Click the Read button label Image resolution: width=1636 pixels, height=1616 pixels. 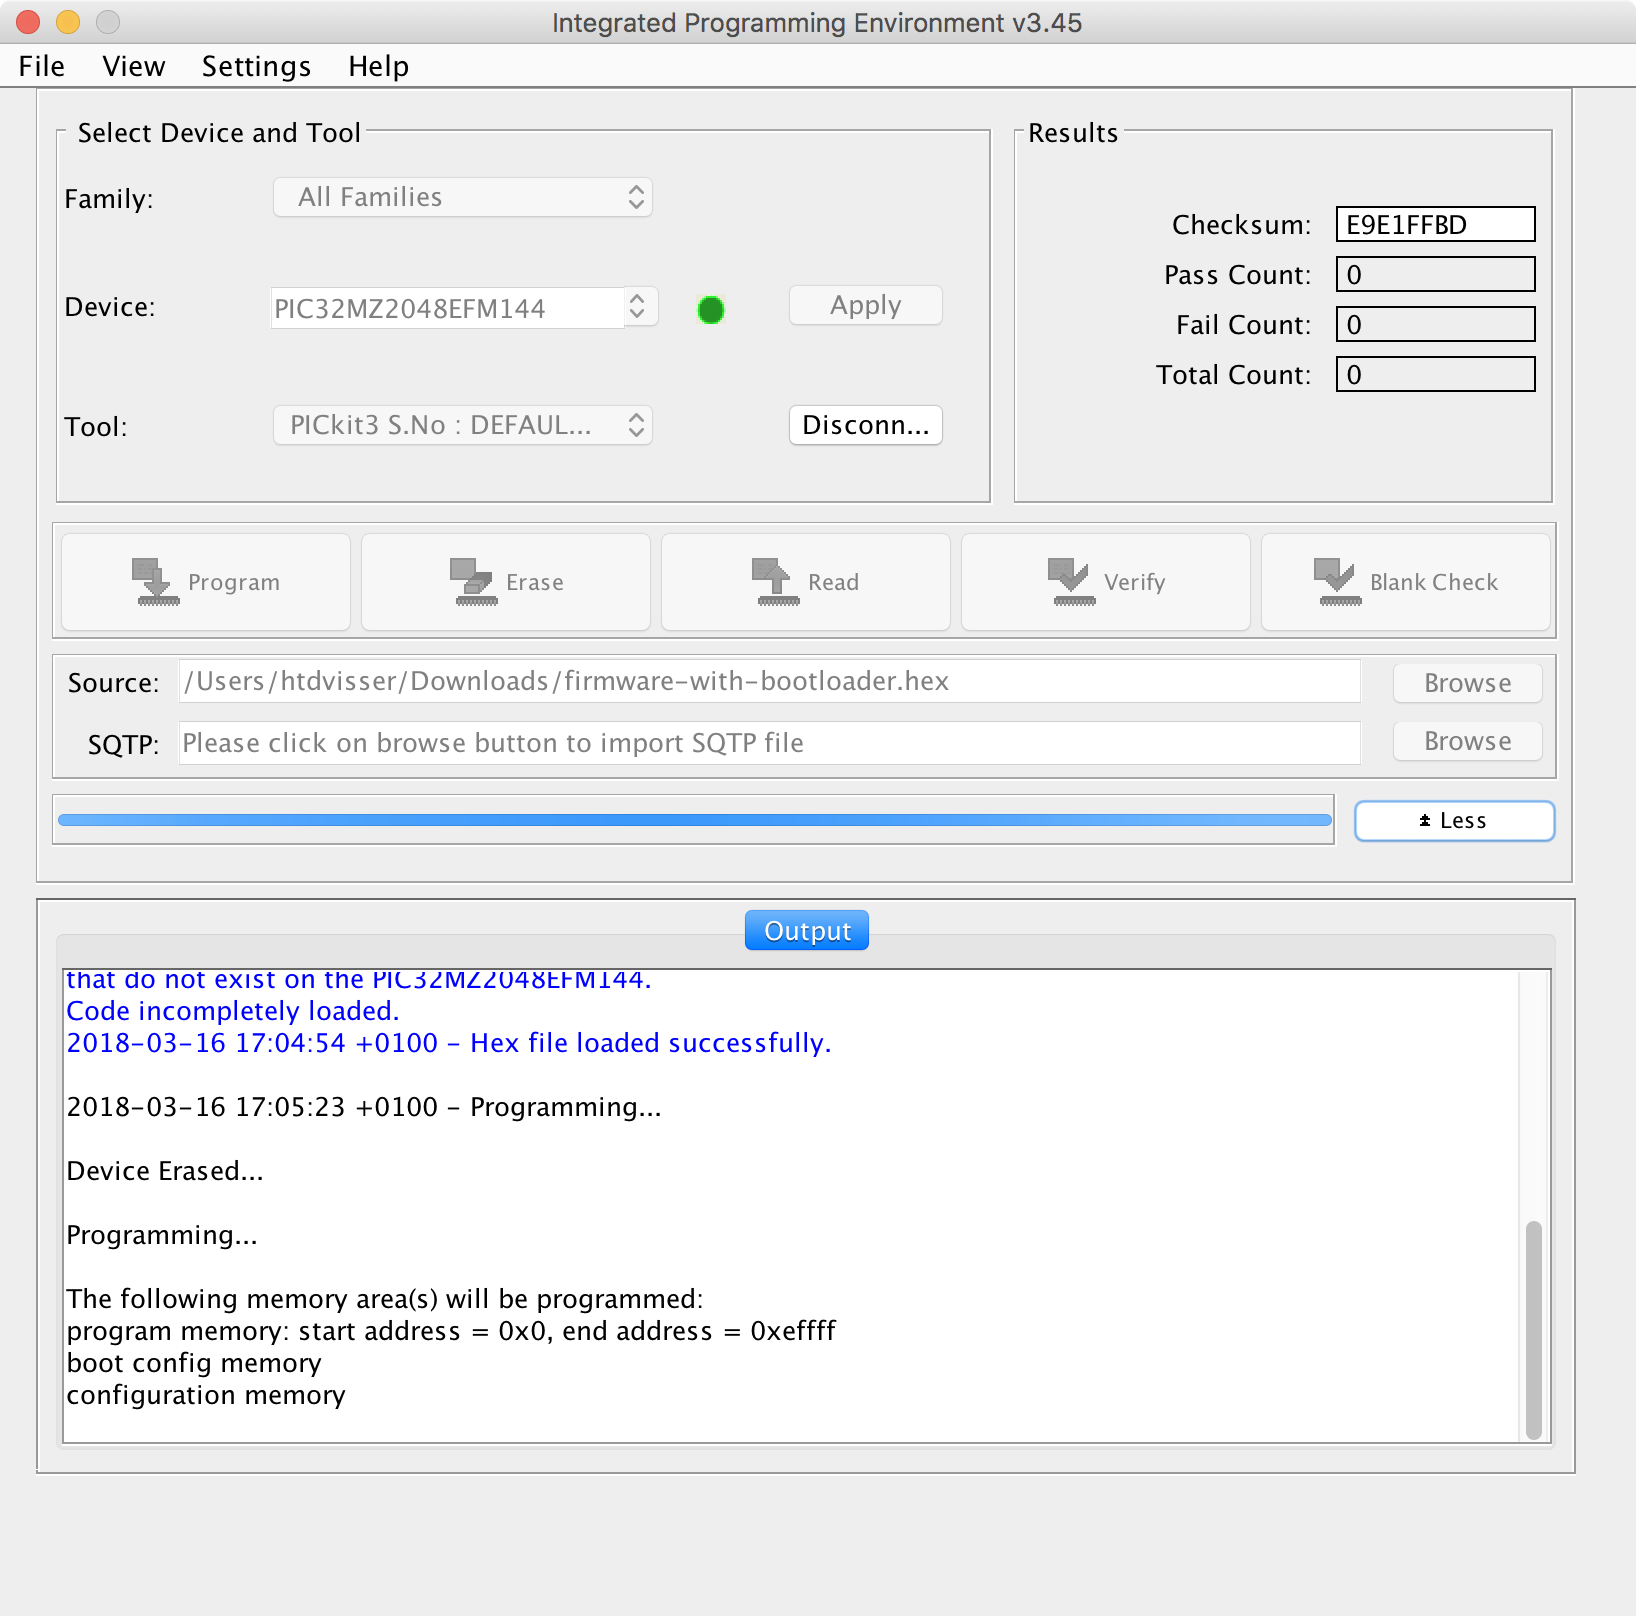833,582
